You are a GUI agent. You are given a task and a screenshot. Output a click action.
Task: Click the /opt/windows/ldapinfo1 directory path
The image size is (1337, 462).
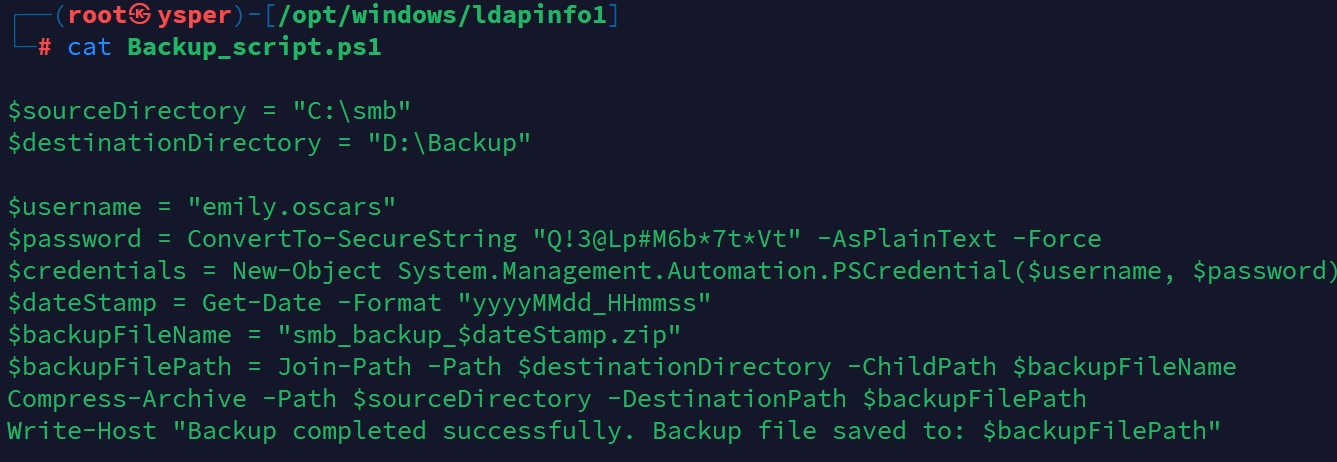click(434, 16)
